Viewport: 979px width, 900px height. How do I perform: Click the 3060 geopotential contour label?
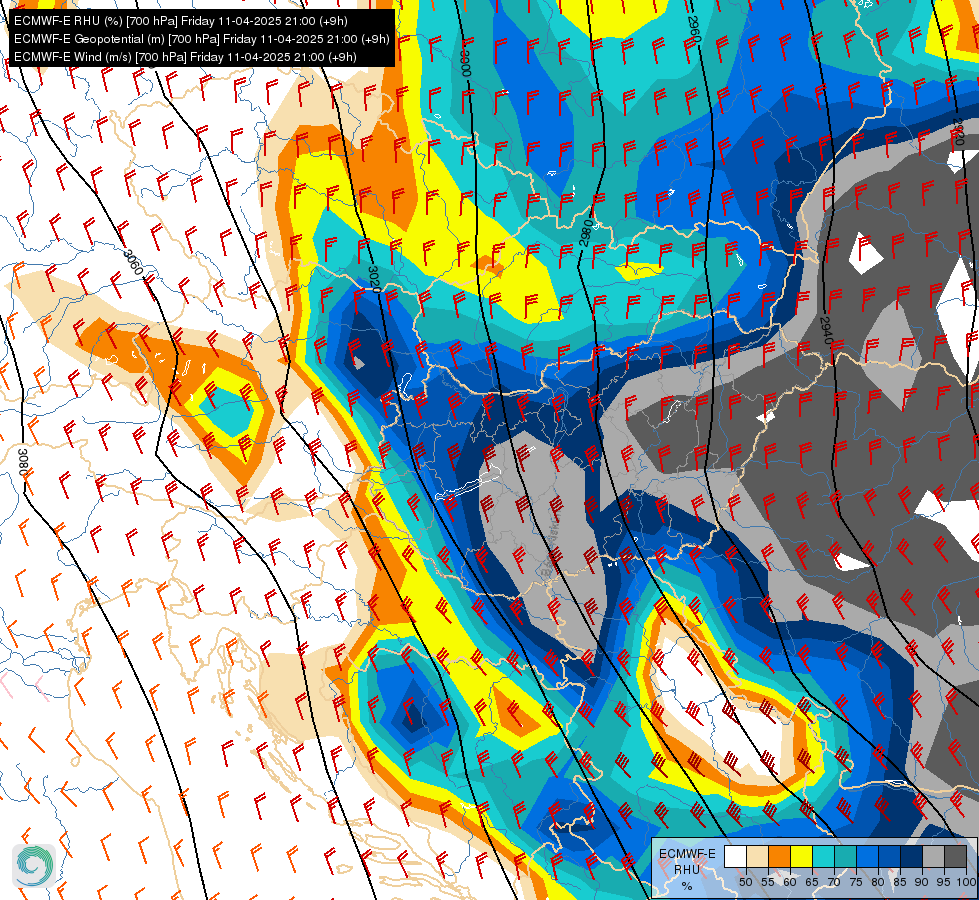[x=133, y=262]
